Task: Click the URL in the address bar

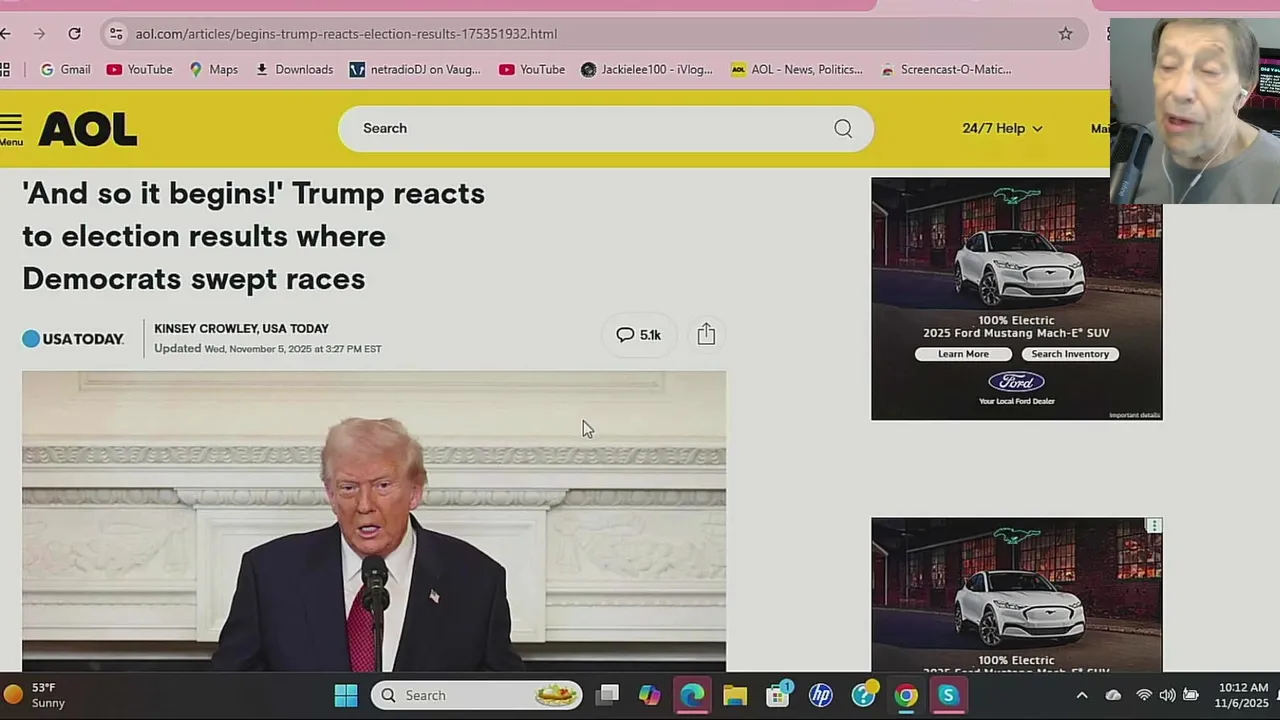Action: tap(346, 34)
